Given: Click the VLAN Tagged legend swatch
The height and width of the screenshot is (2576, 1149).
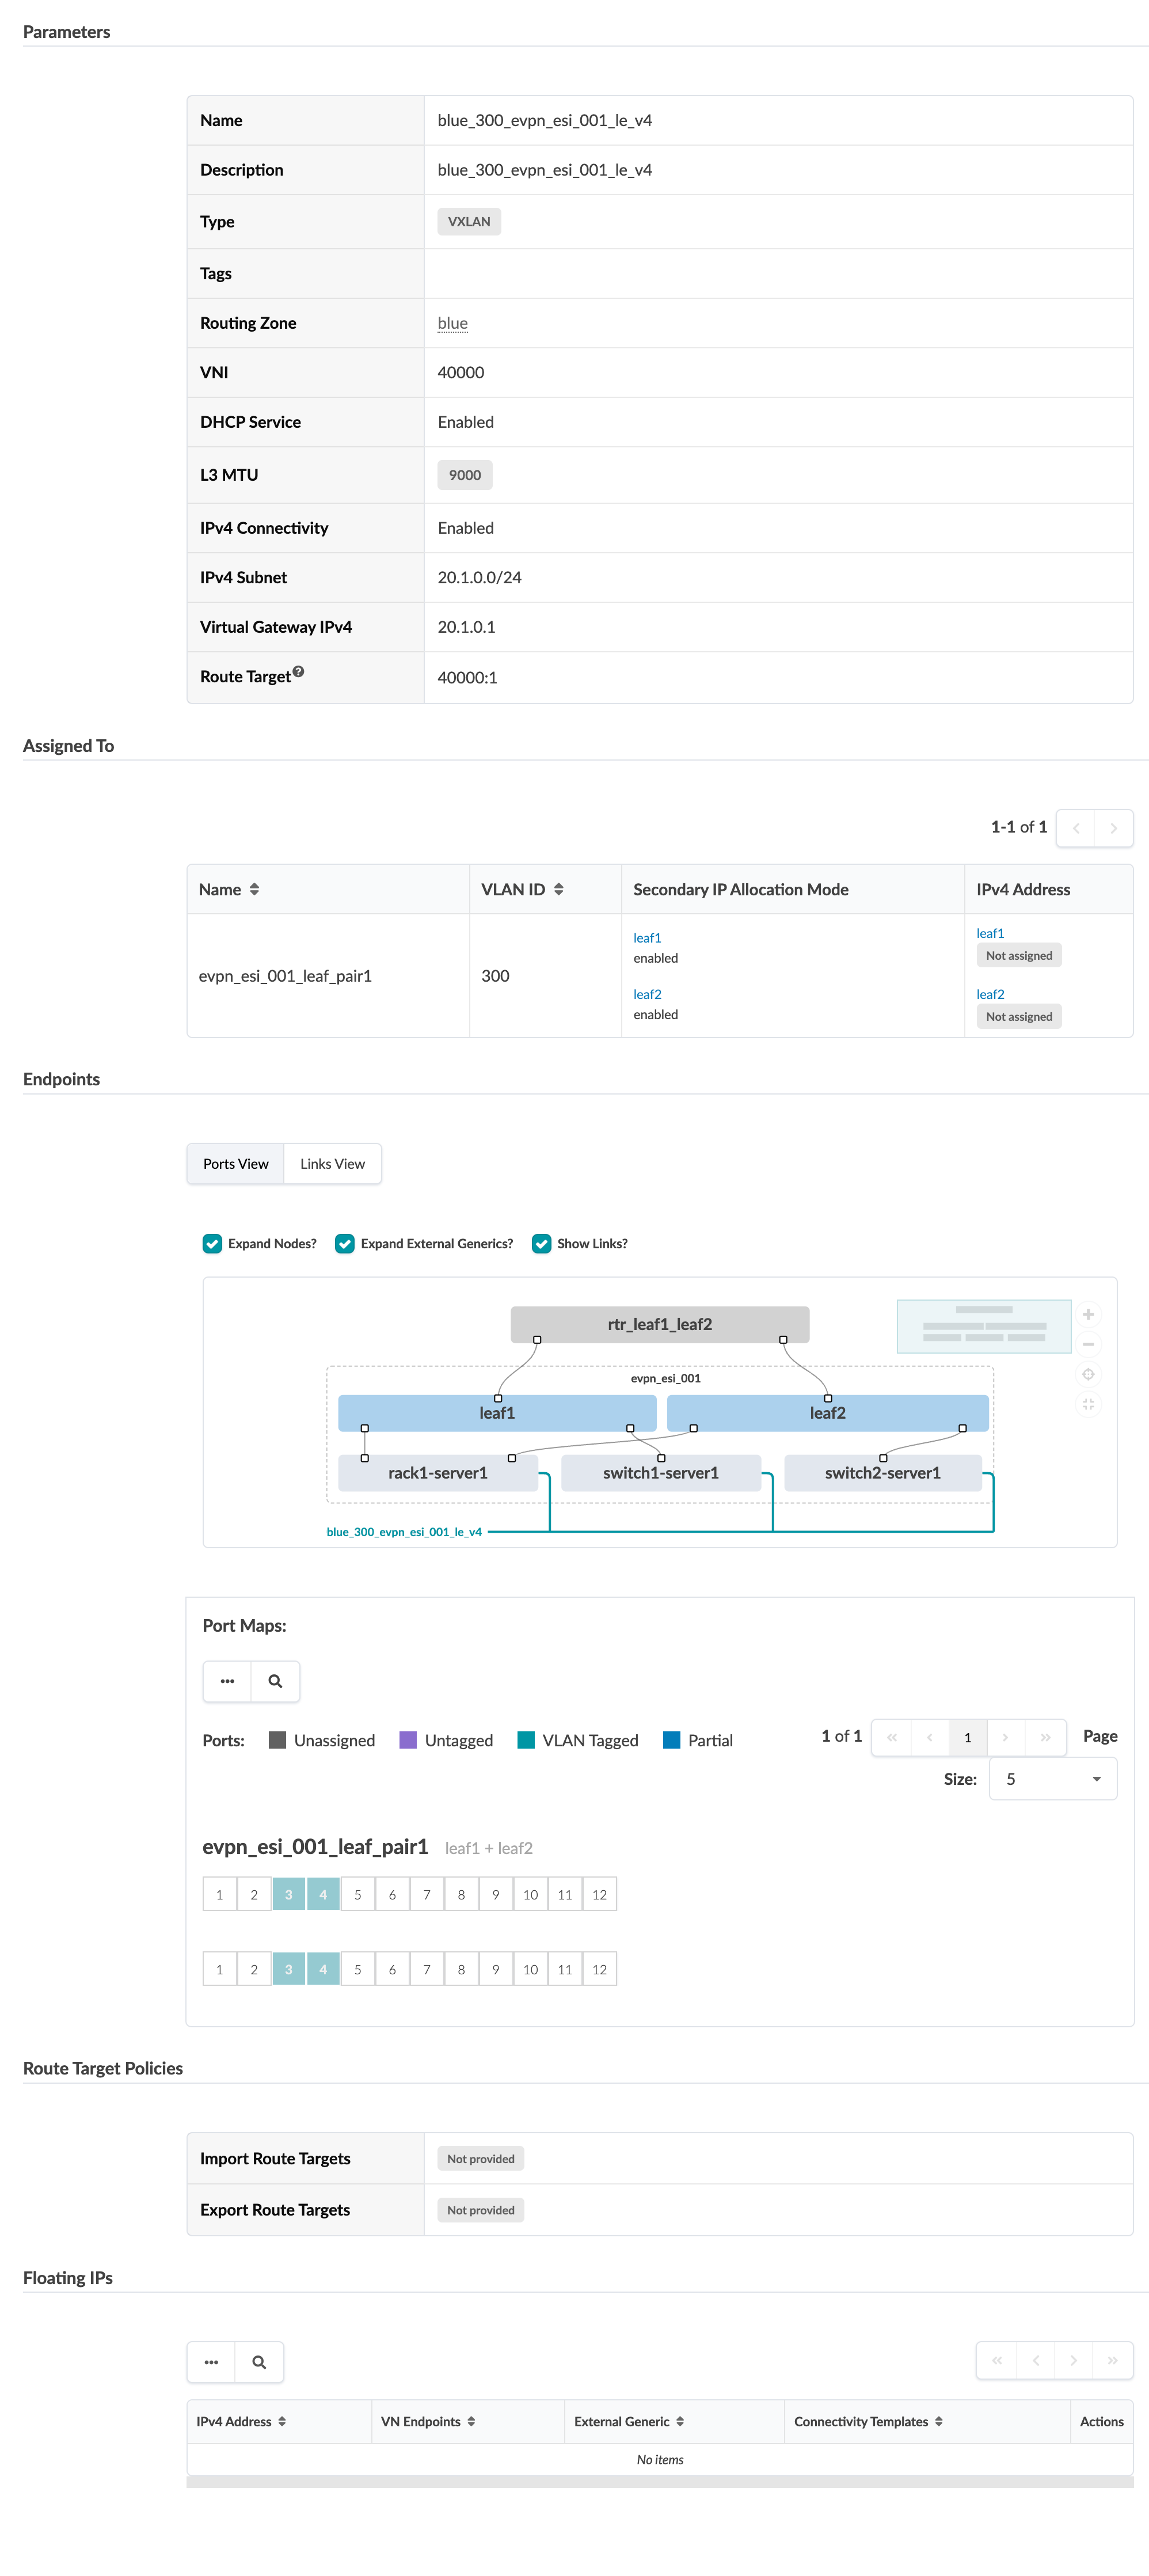Looking at the screenshot, I should point(525,1740).
